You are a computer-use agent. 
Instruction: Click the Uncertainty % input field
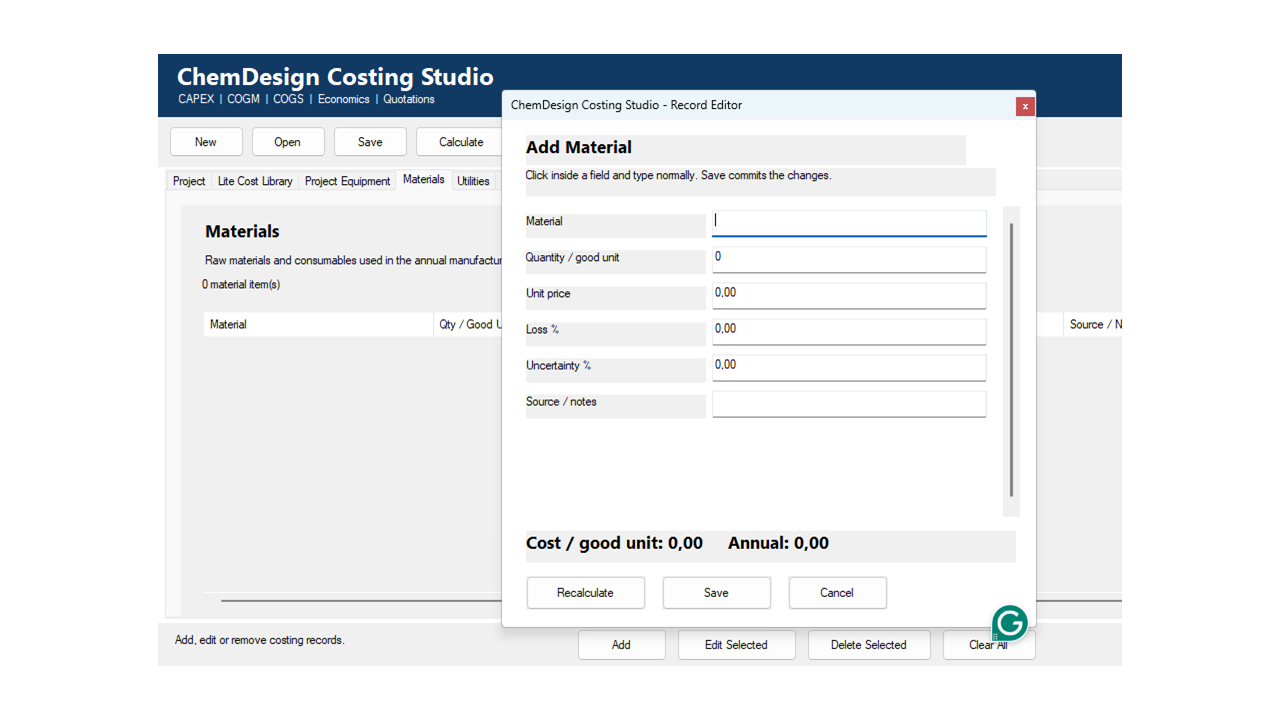849,367
